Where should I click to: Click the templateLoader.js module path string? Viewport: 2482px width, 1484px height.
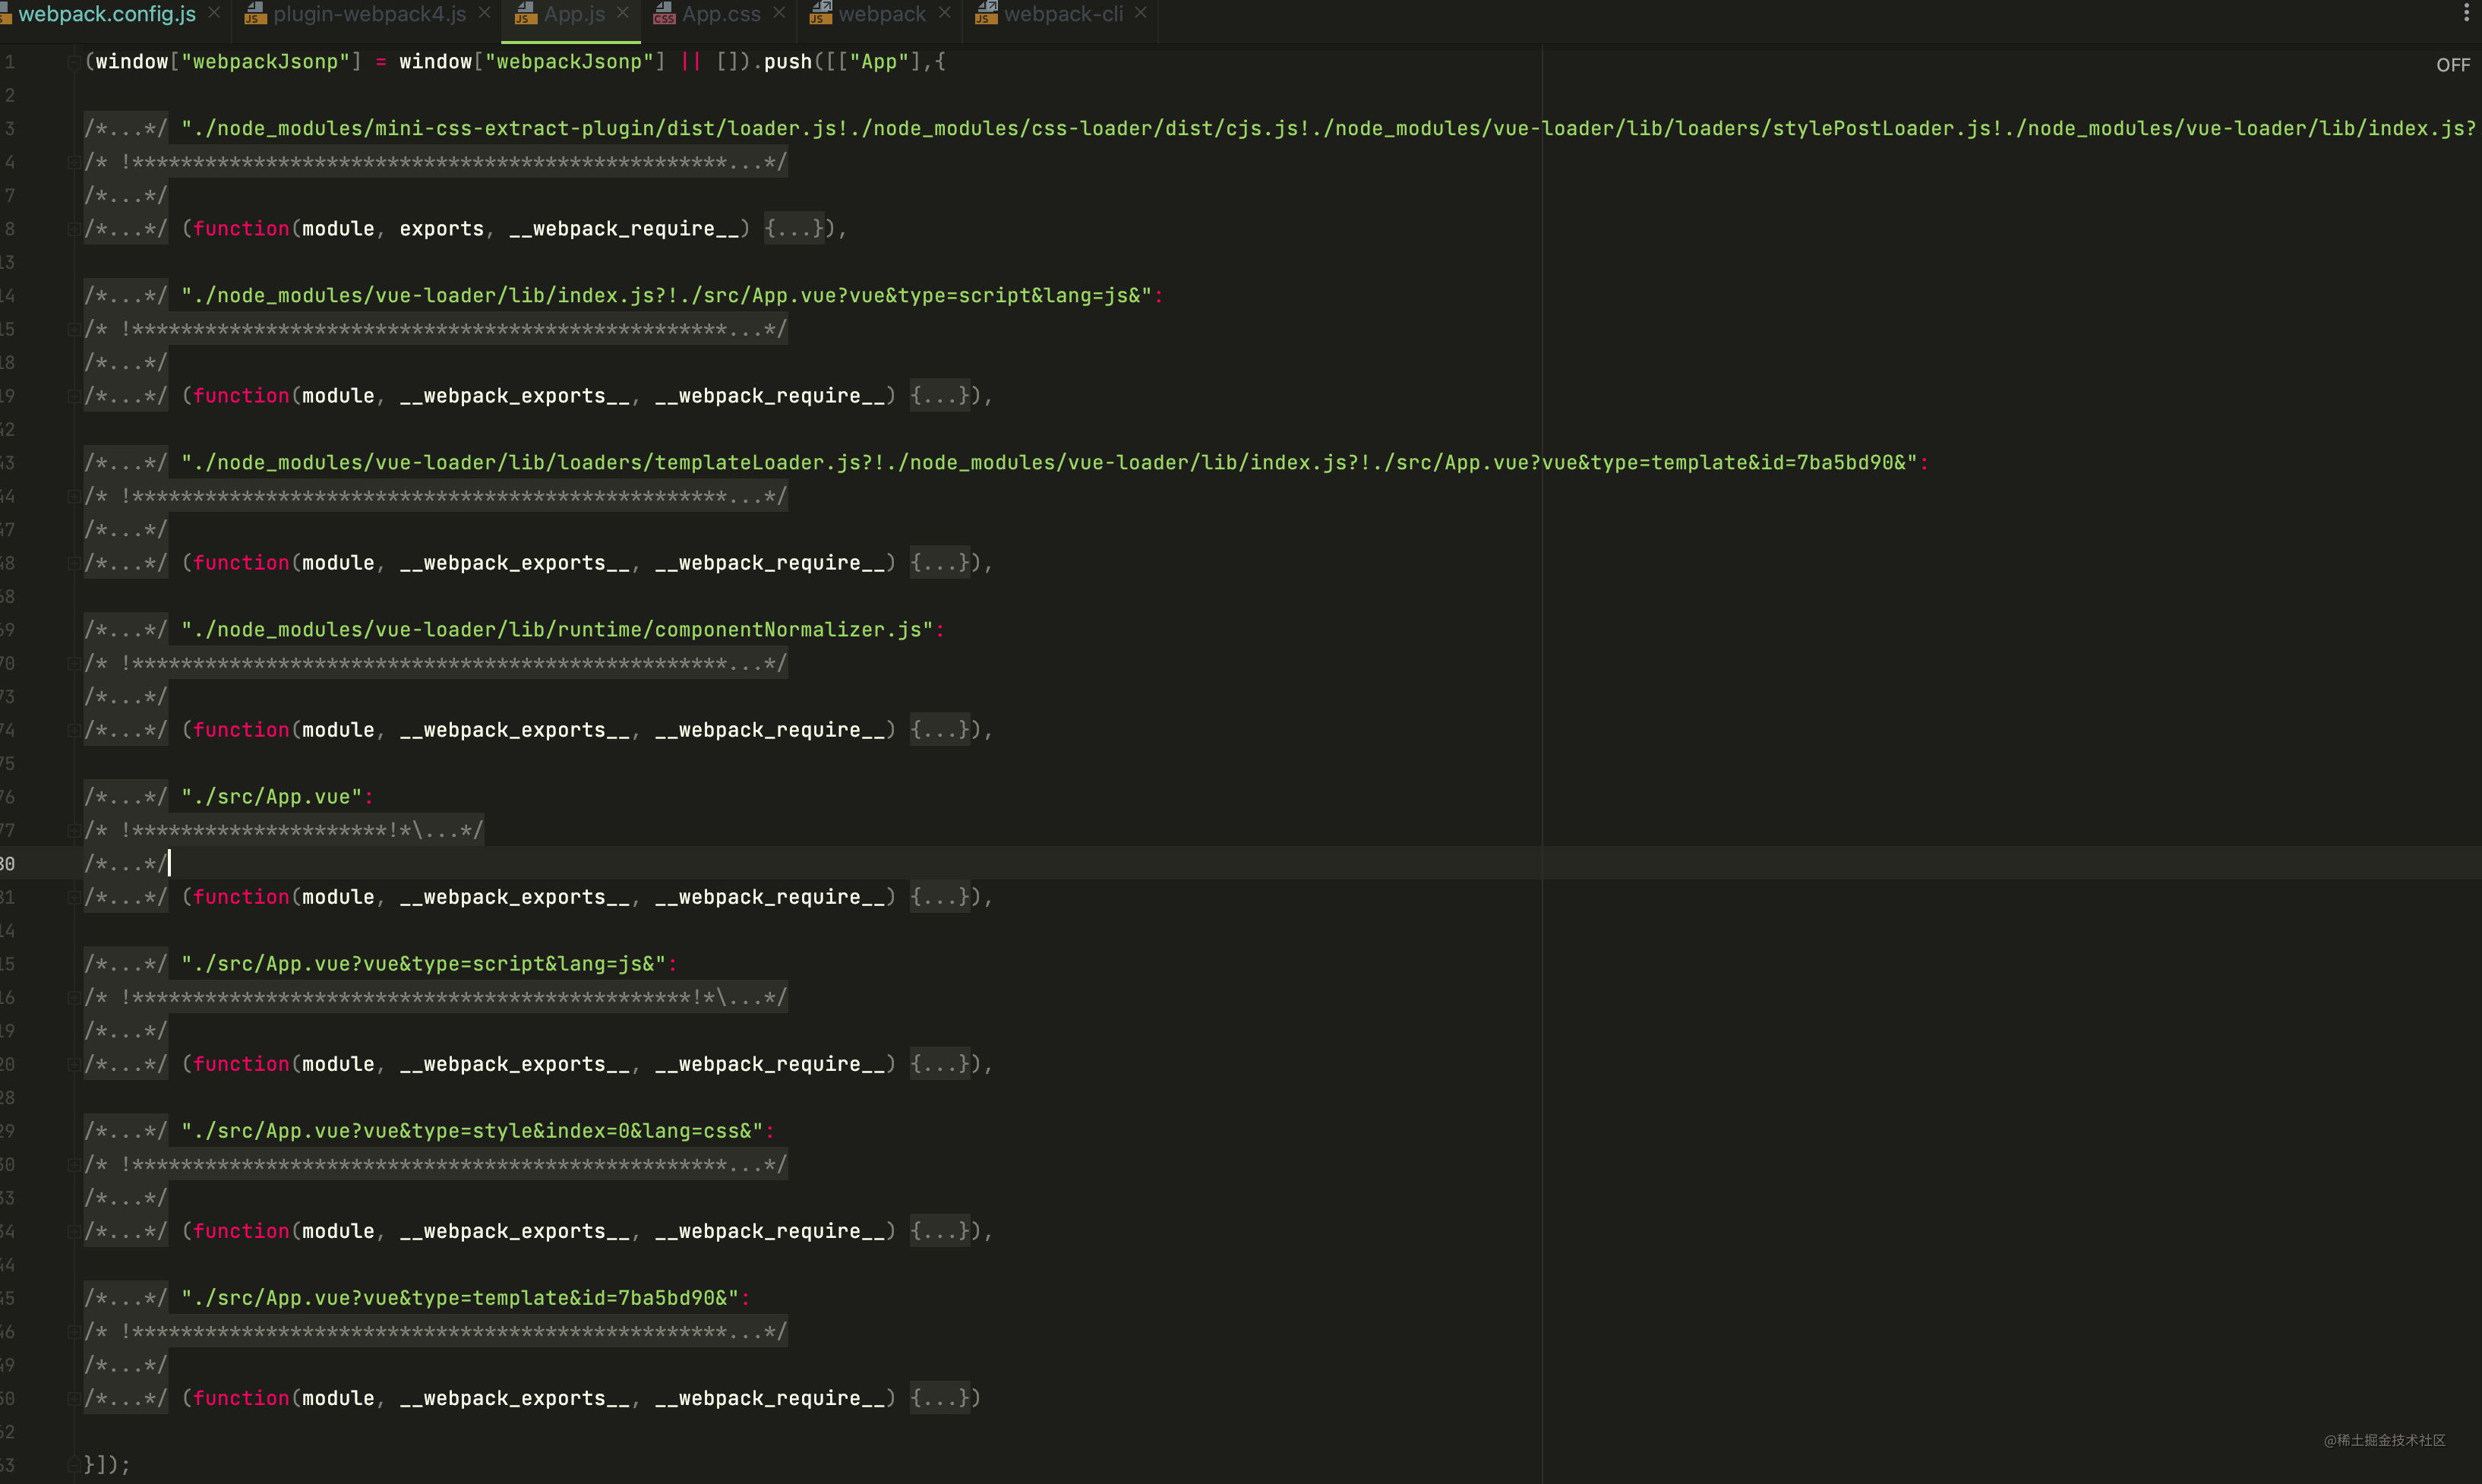coord(1049,462)
